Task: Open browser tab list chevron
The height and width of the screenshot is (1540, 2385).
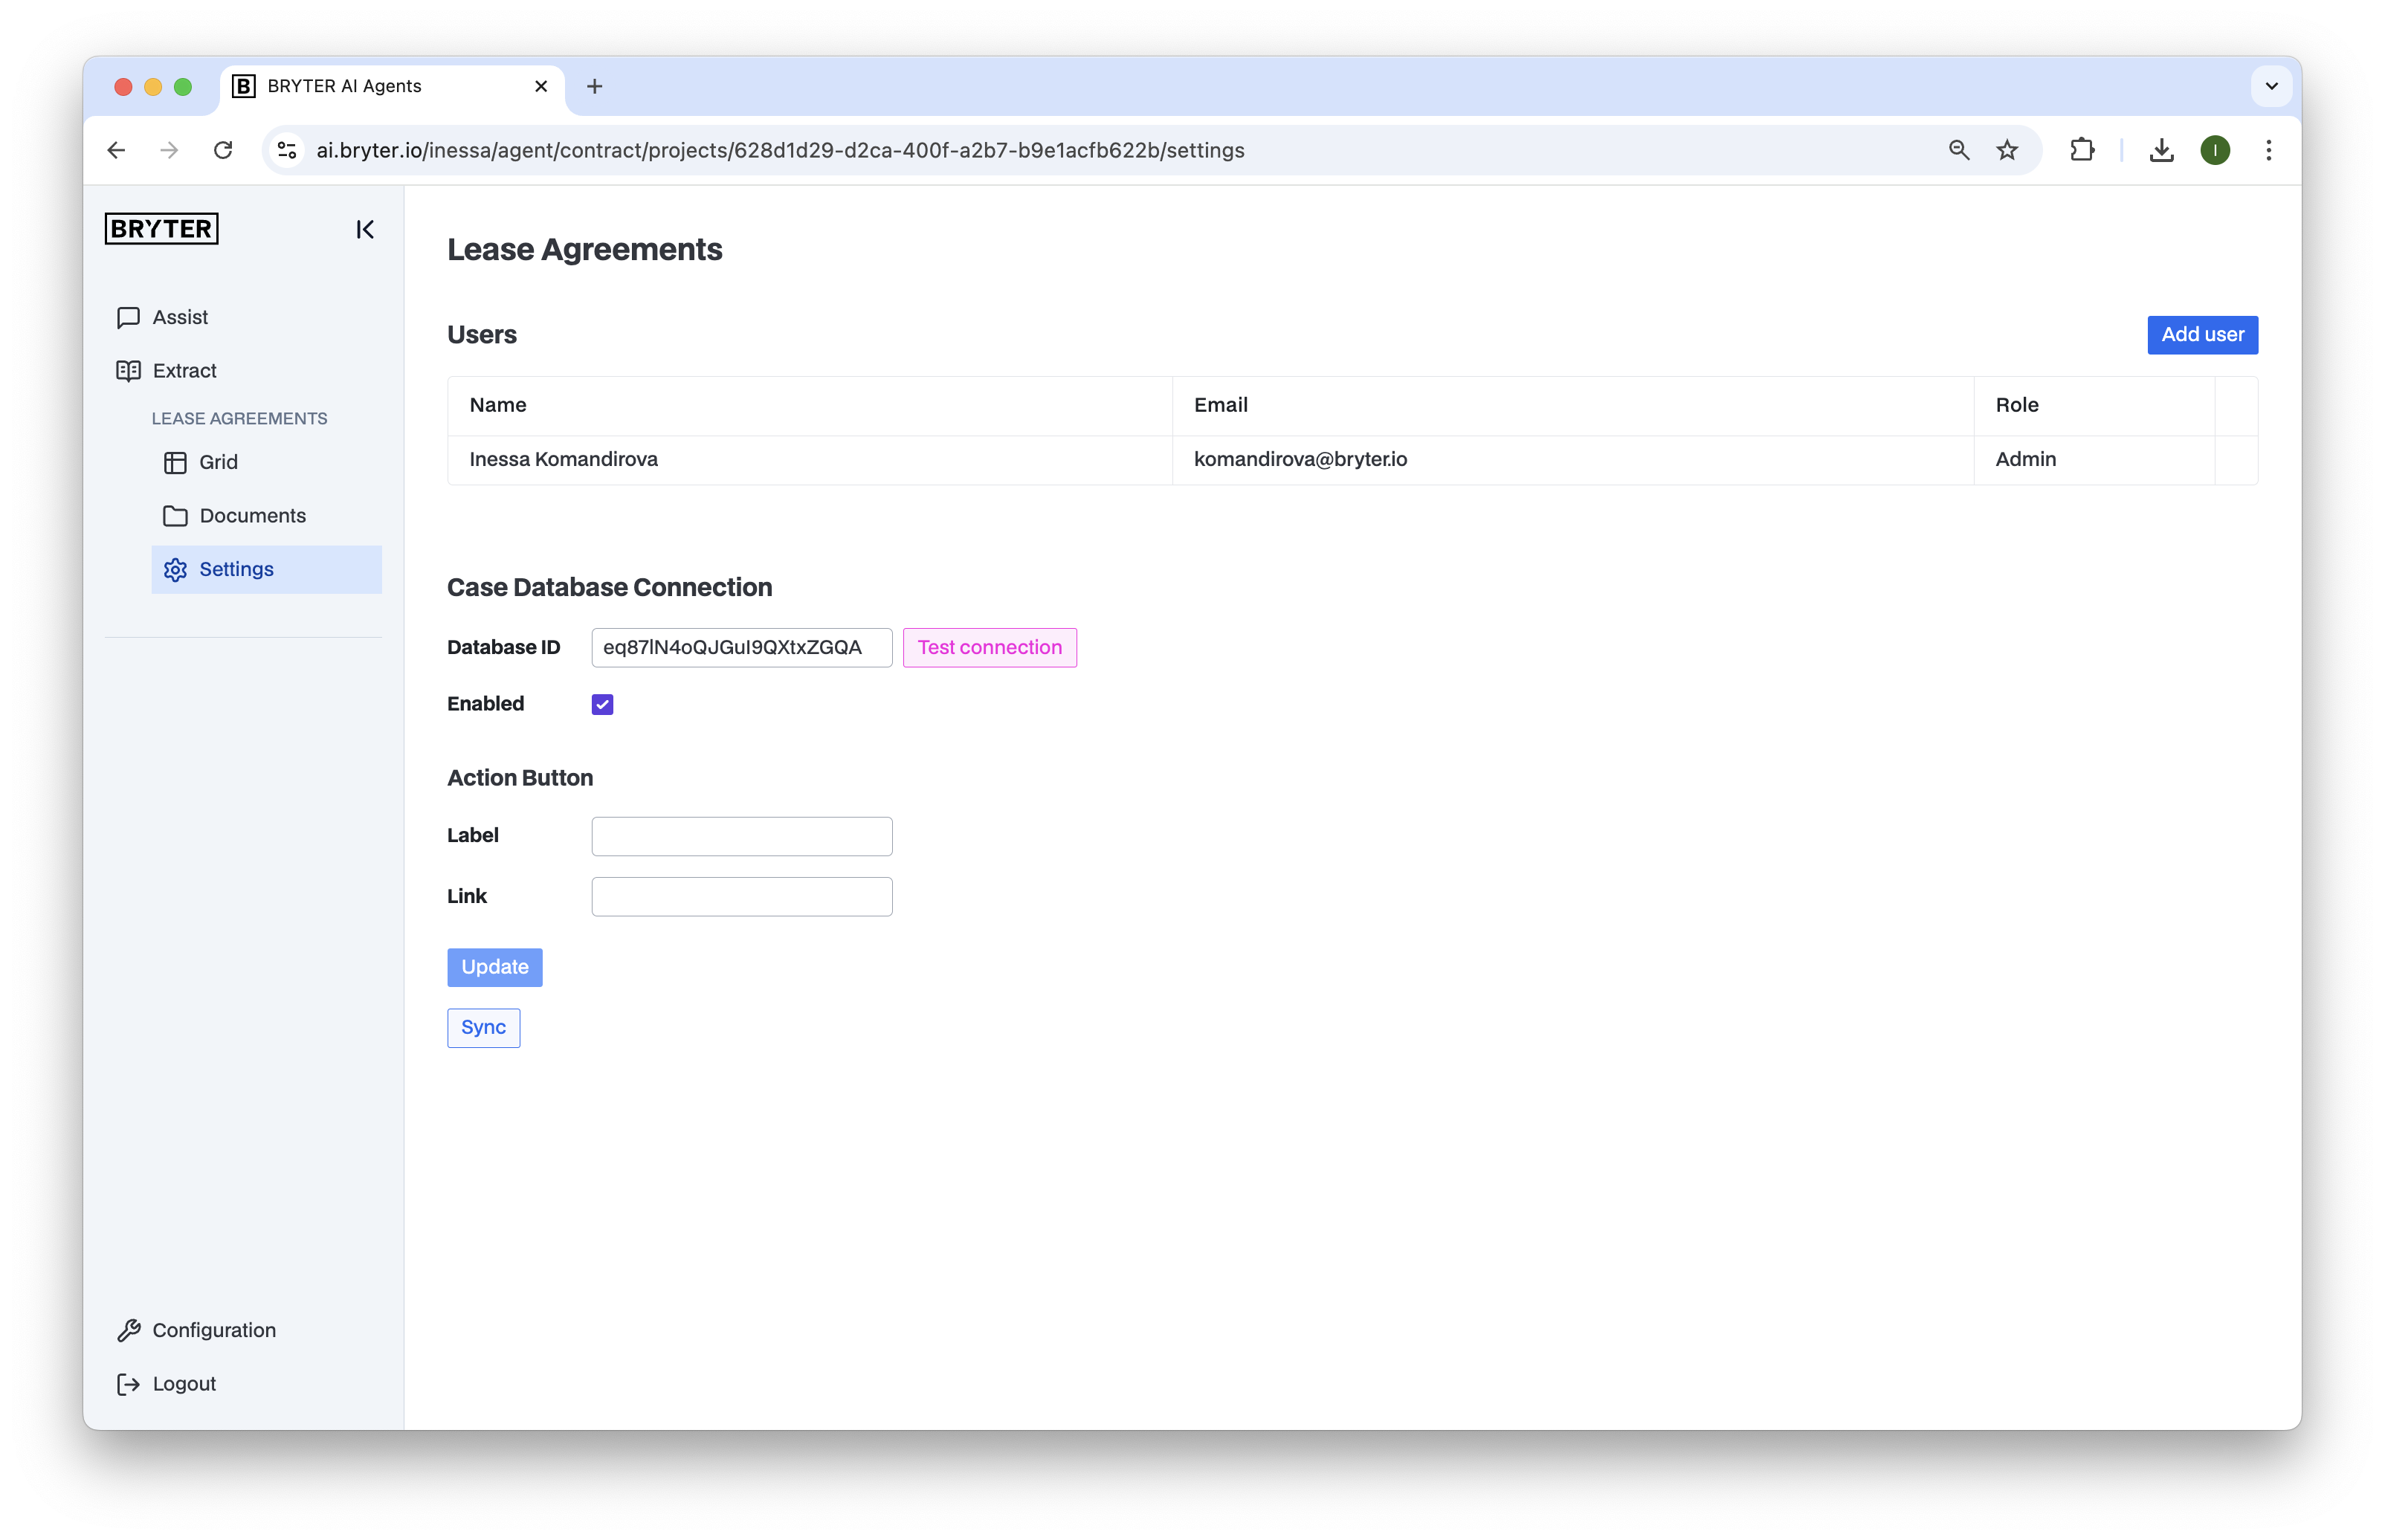Action: coord(2271,86)
